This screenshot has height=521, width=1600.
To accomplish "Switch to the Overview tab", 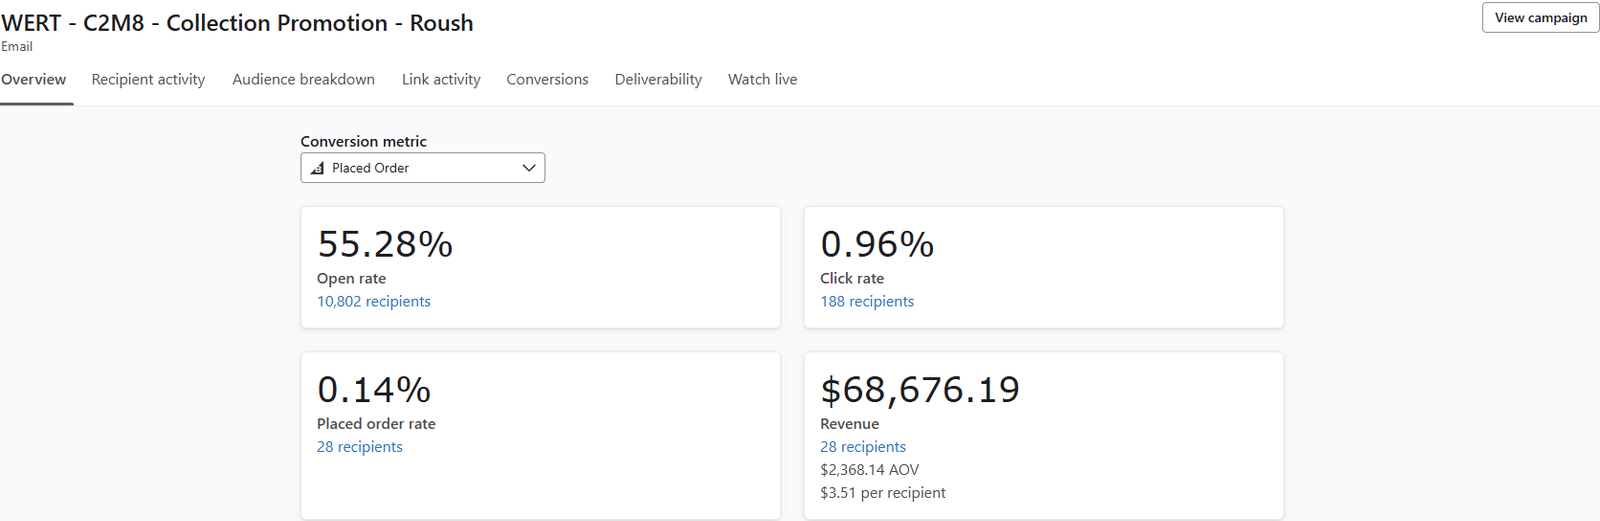I will point(34,80).
